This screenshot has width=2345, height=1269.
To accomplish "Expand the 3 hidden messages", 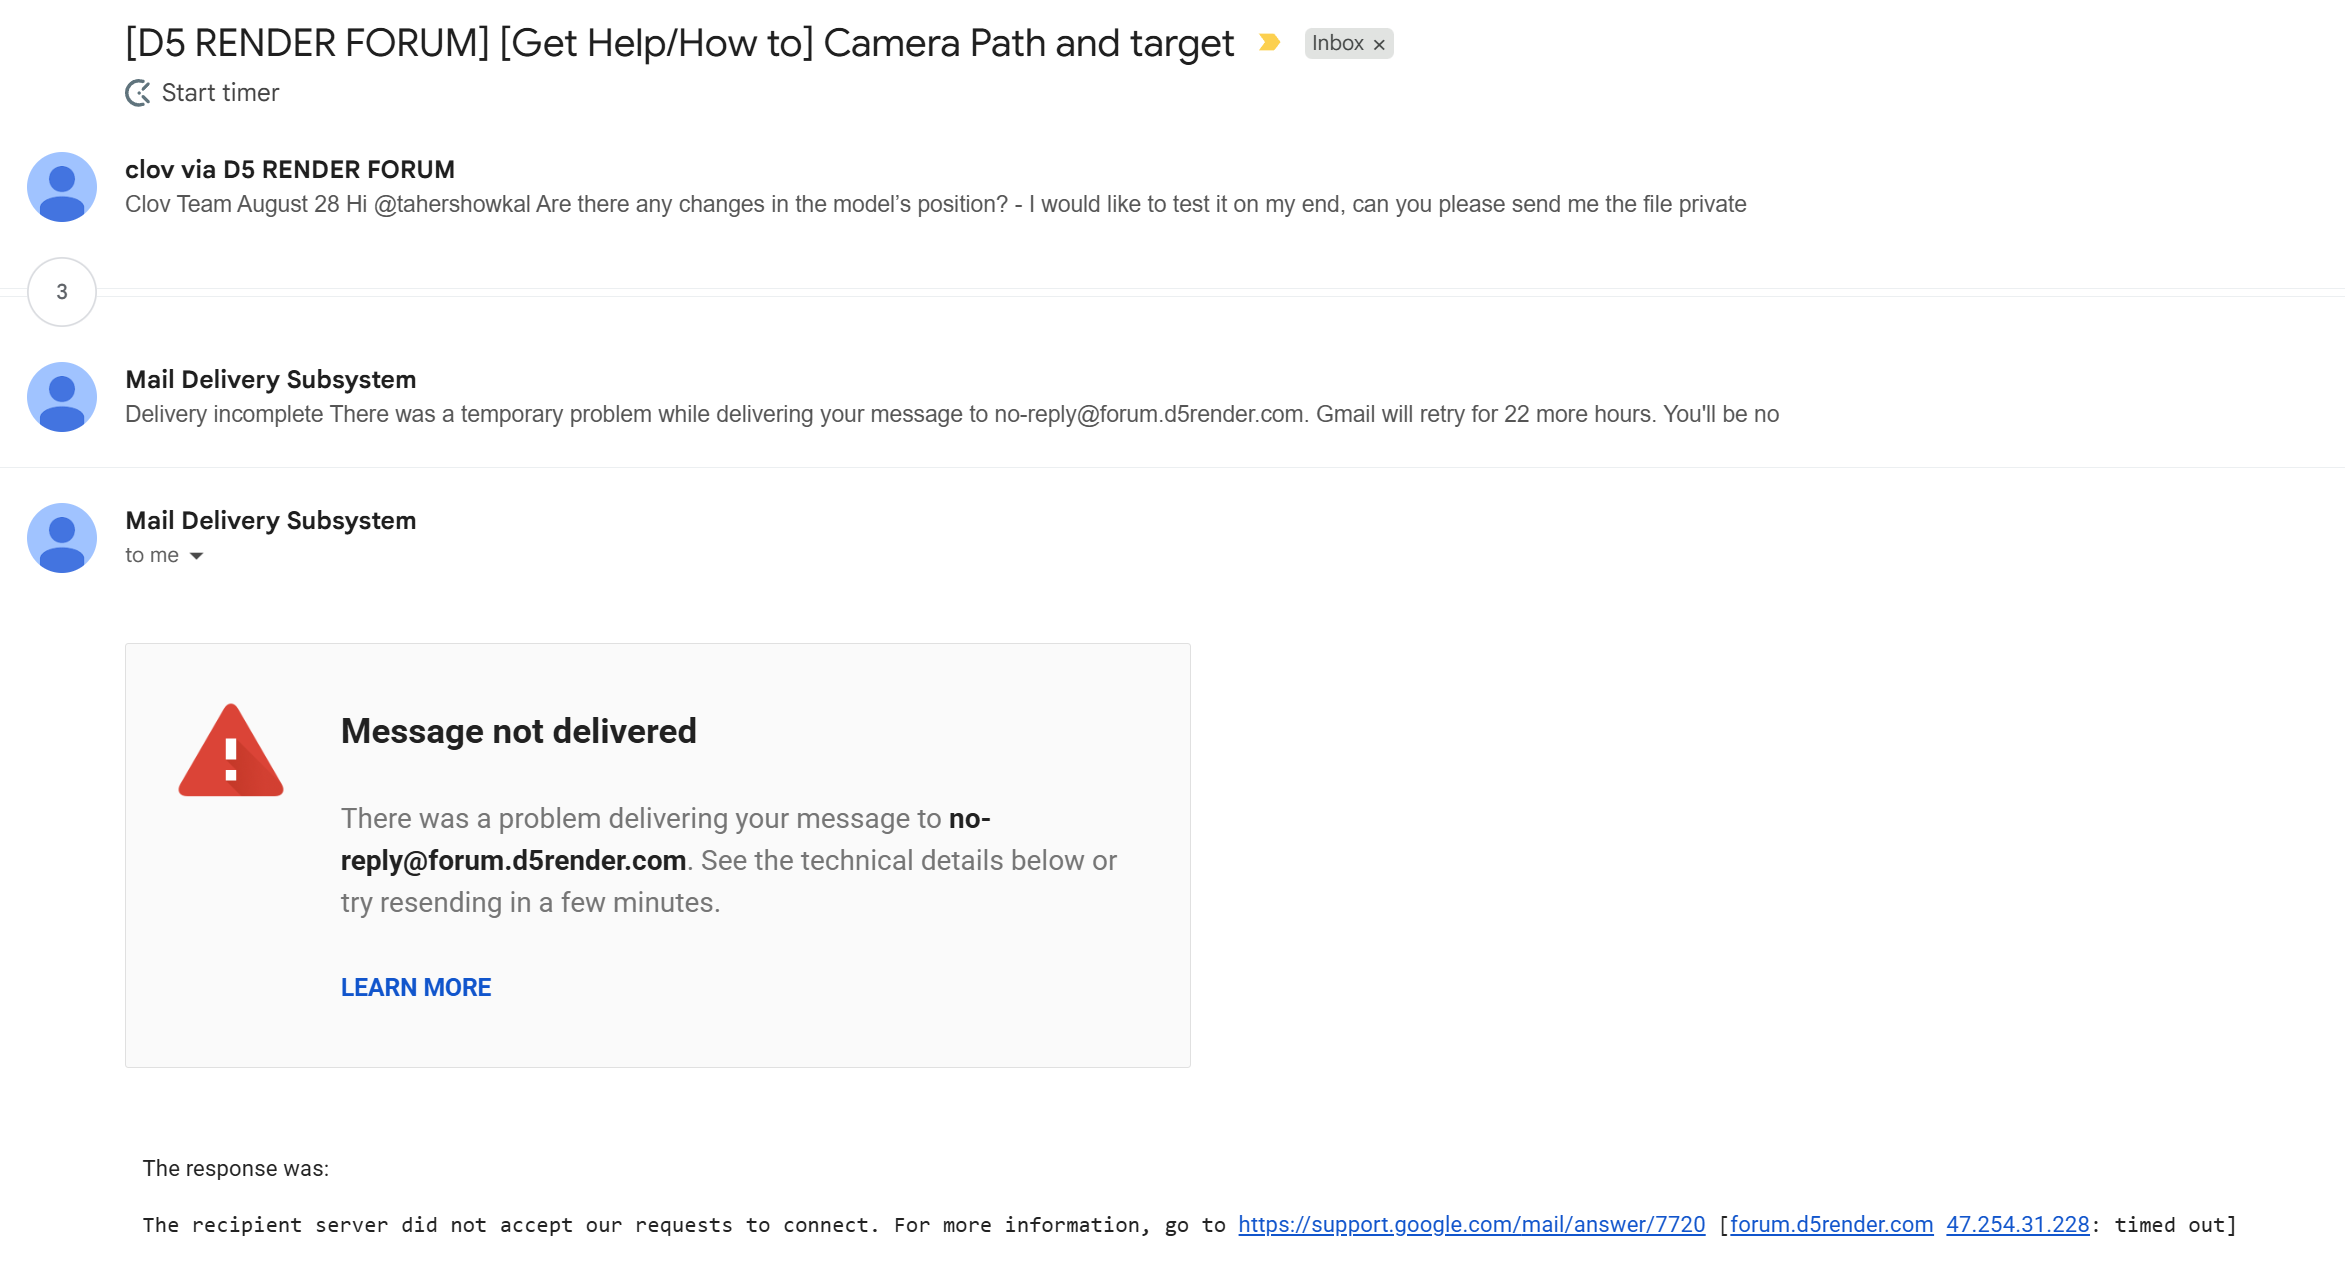I will tap(62, 292).
